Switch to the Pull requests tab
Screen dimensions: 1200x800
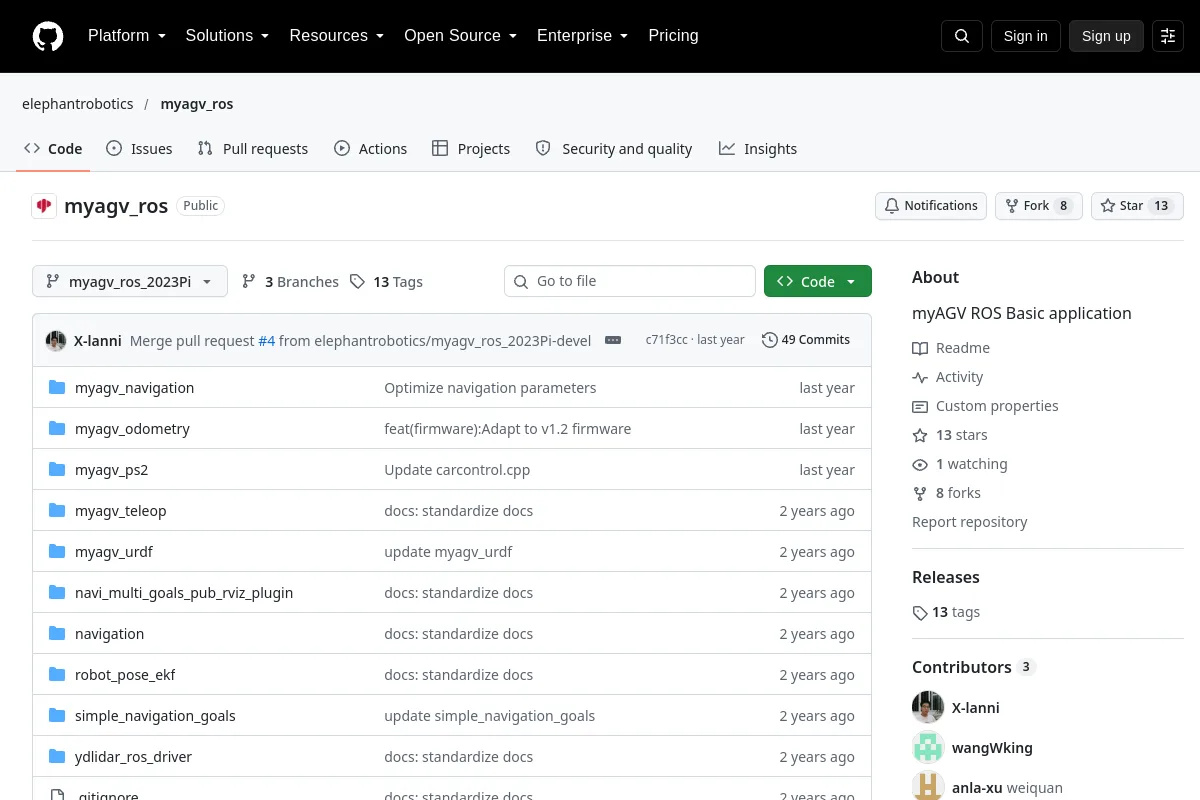coord(253,148)
